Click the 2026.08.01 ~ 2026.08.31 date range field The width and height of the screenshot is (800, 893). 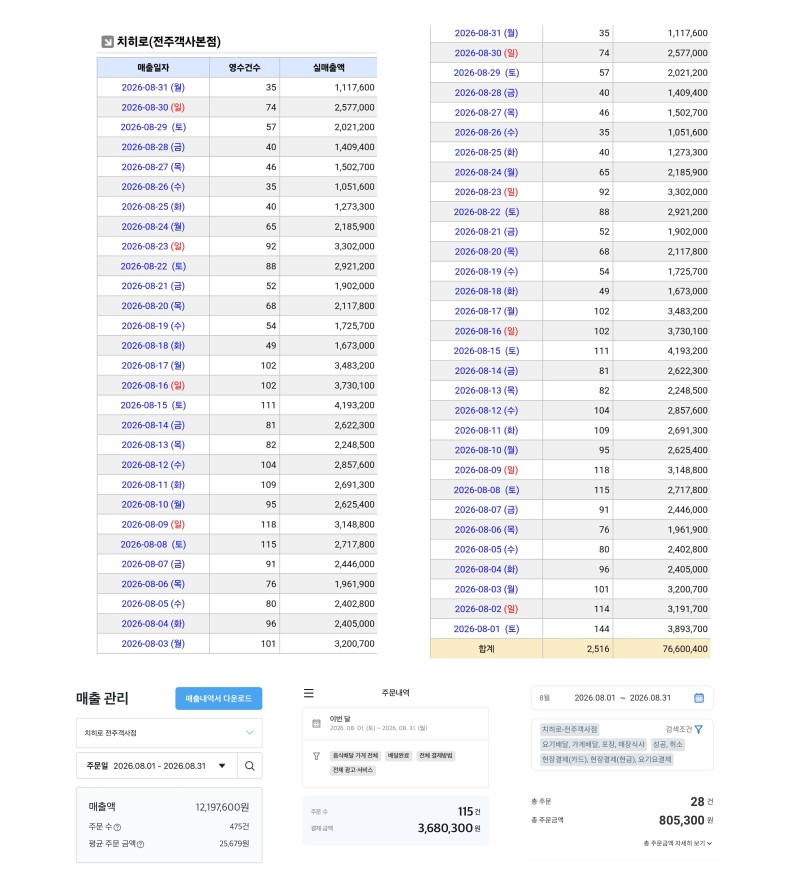coord(622,698)
